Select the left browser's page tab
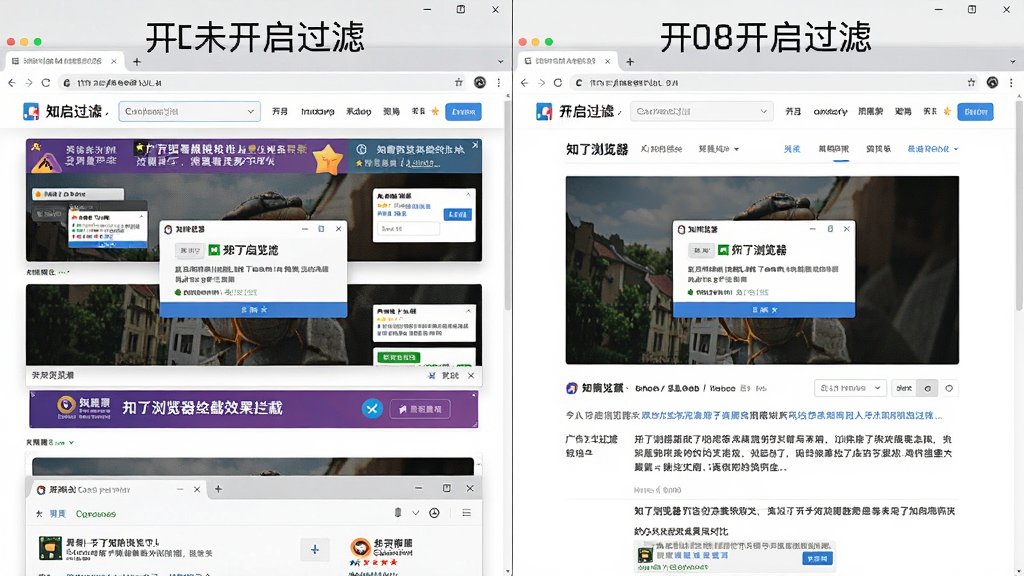Image resolution: width=1024 pixels, height=576 pixels. point(64,61)
